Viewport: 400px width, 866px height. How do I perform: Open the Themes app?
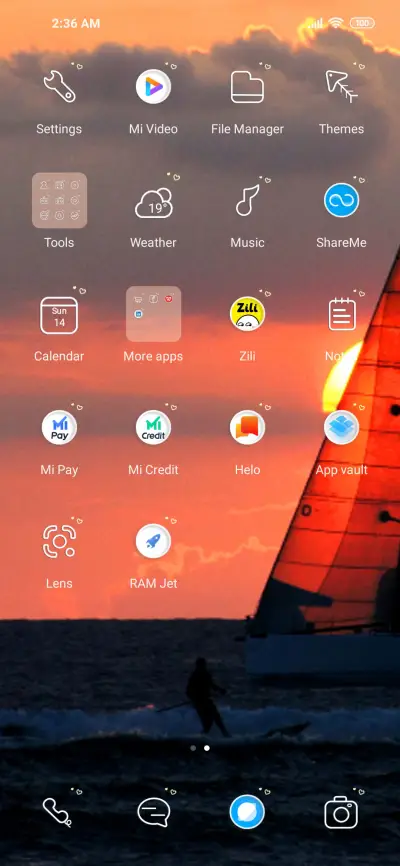pyautogui.click(x=341, y=87)
